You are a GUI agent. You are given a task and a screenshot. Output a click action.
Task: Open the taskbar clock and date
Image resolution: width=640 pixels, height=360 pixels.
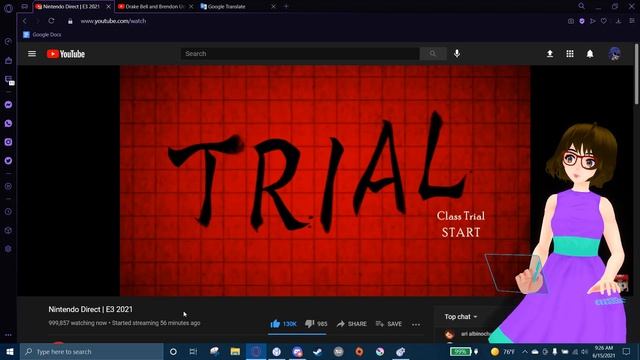click(604, 352)
